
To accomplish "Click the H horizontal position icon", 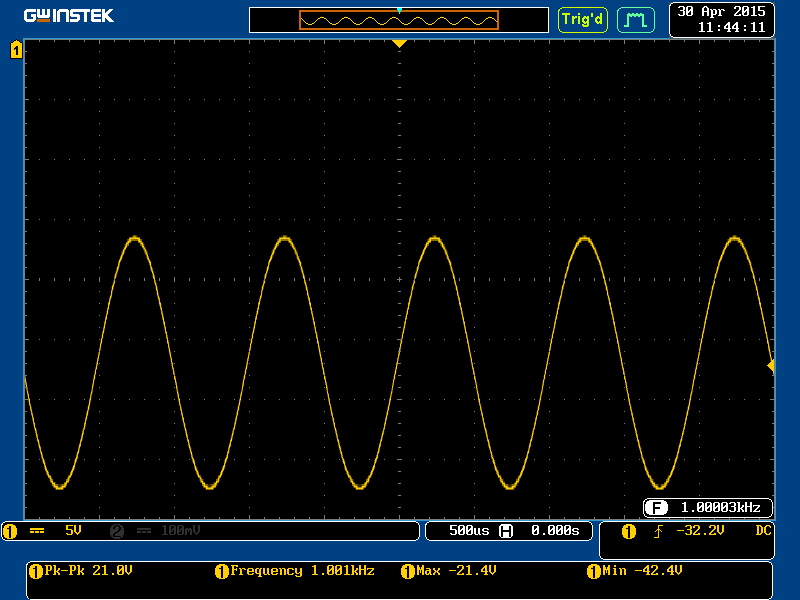I will [x=506, y=531].
